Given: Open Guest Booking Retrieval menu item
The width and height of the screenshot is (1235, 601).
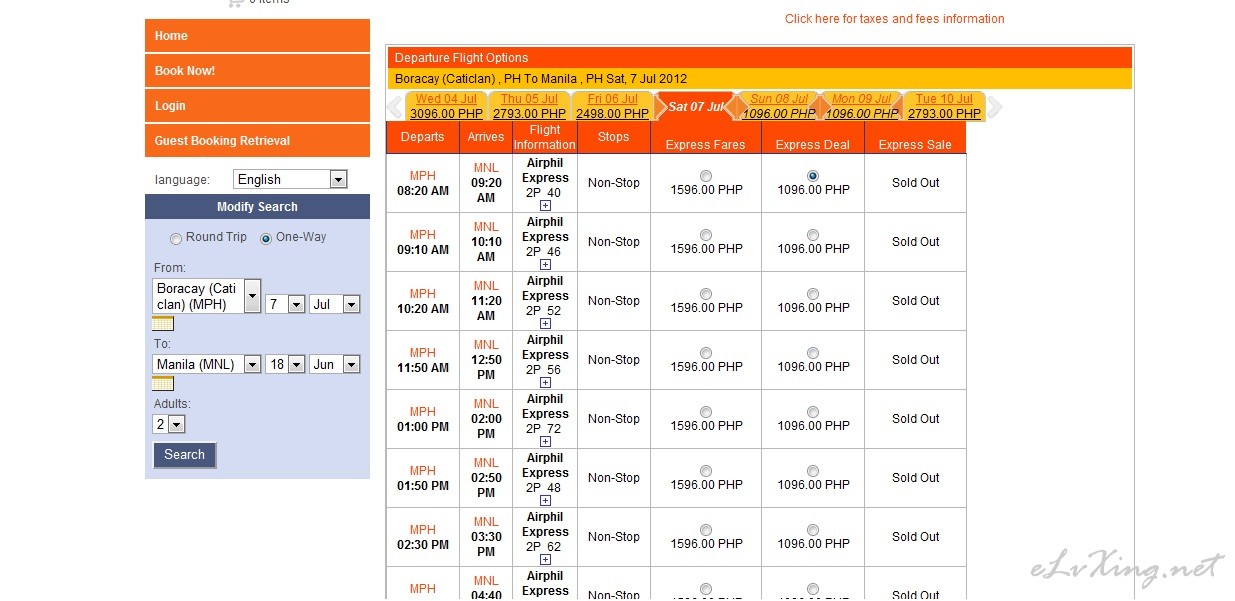Looking at the screenshot, I should point(257,141).
